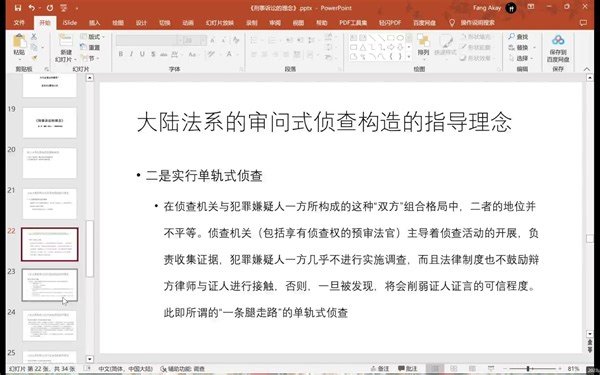Screen dimensions: 600x375
Task: Adjust the zoom slider in status bar
Action: click(528, 369)
